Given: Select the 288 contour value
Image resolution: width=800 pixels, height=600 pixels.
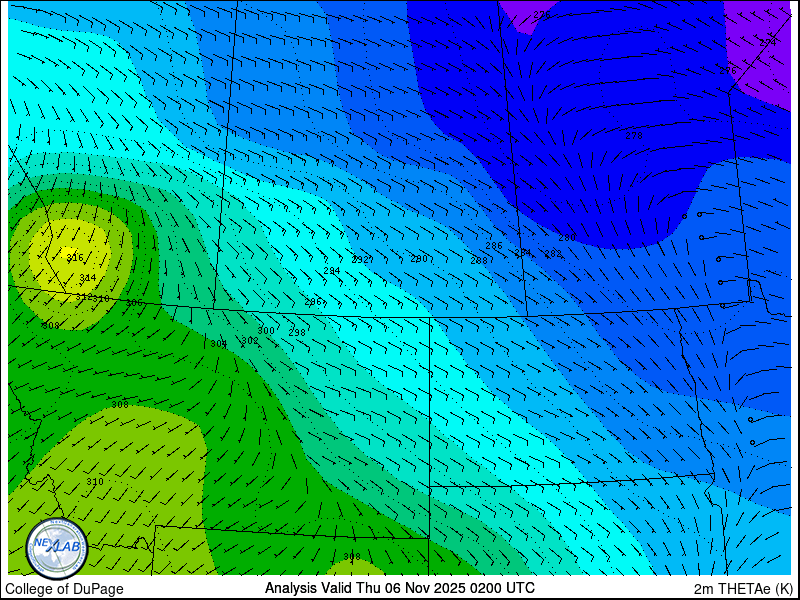Looking at the screenshot, I should [479, 260].
